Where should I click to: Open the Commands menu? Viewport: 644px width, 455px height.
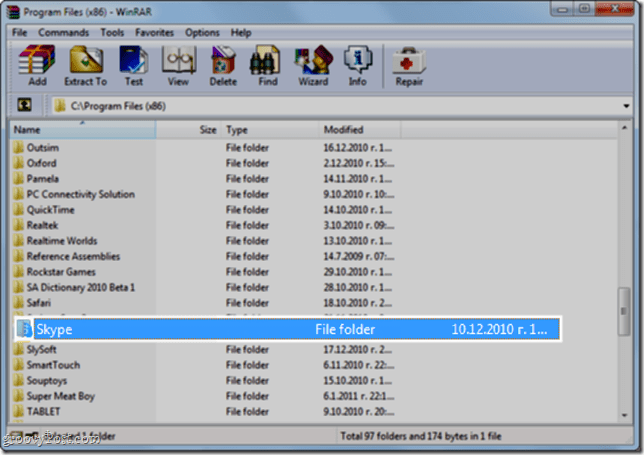64,32
